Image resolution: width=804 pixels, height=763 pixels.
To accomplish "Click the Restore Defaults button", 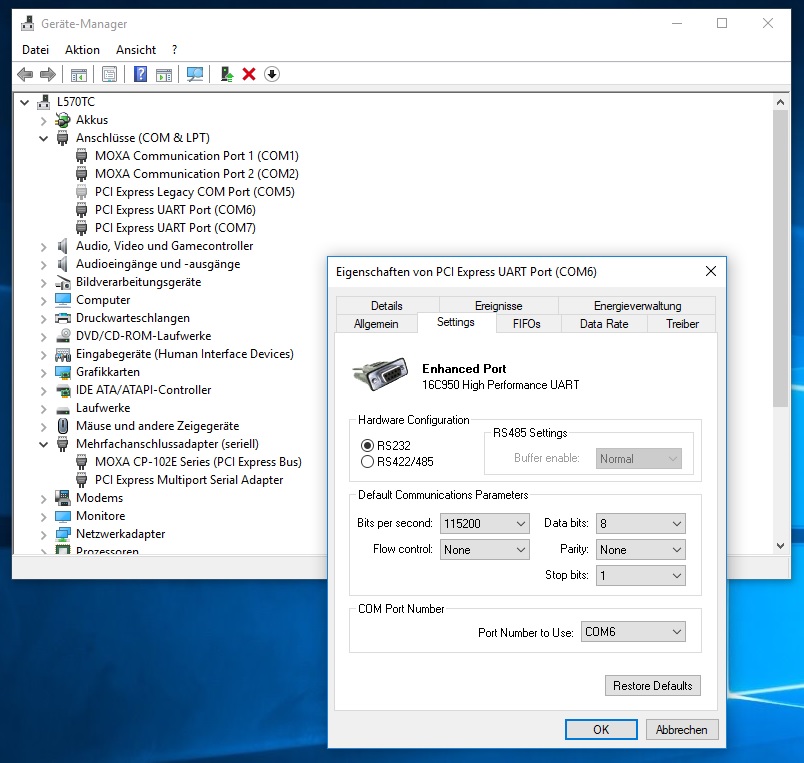I will tap(652, 686).
